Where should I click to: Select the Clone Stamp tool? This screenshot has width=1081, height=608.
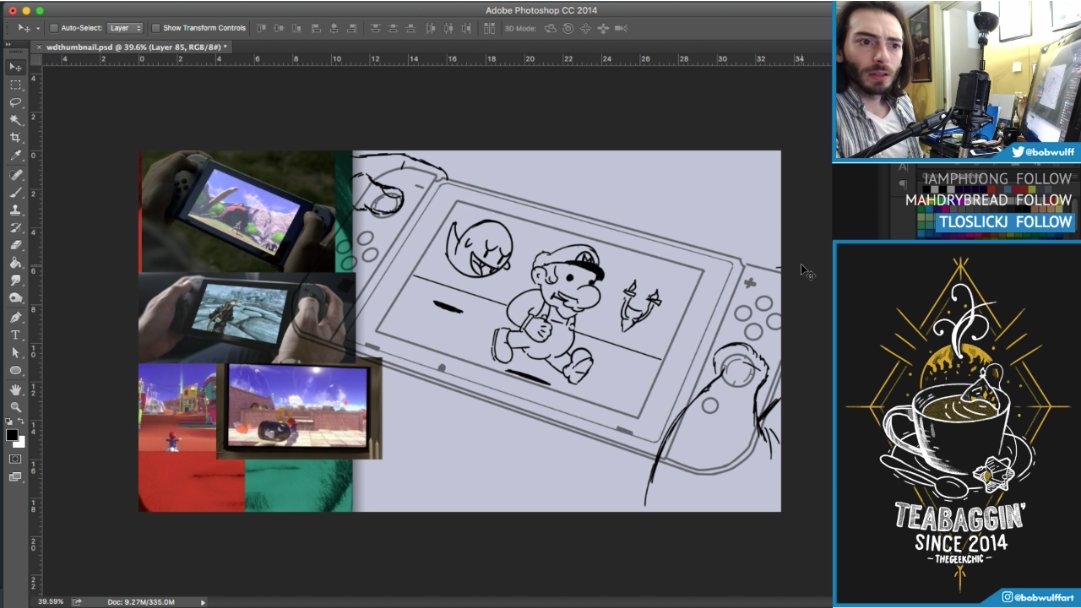point(15,210)
